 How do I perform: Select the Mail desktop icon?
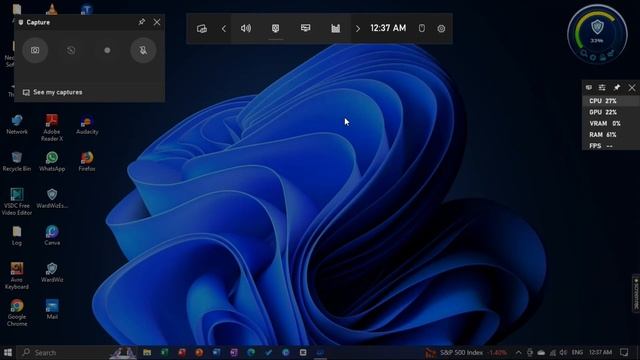click(x=52, y=309)
